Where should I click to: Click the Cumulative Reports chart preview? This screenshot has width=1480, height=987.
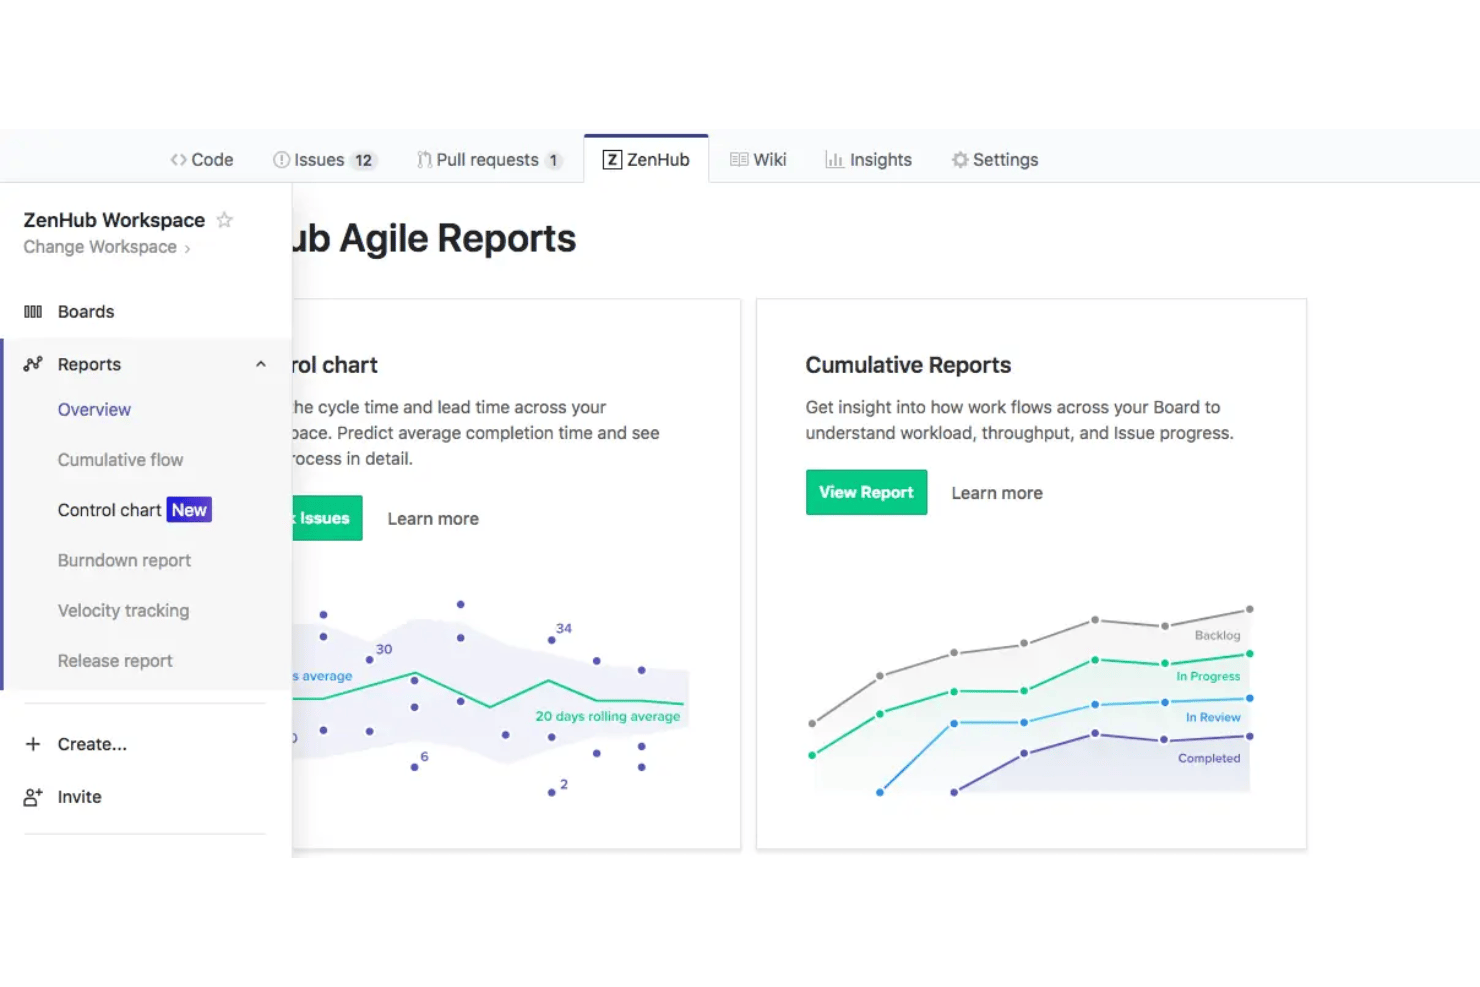click(1031, 700)
